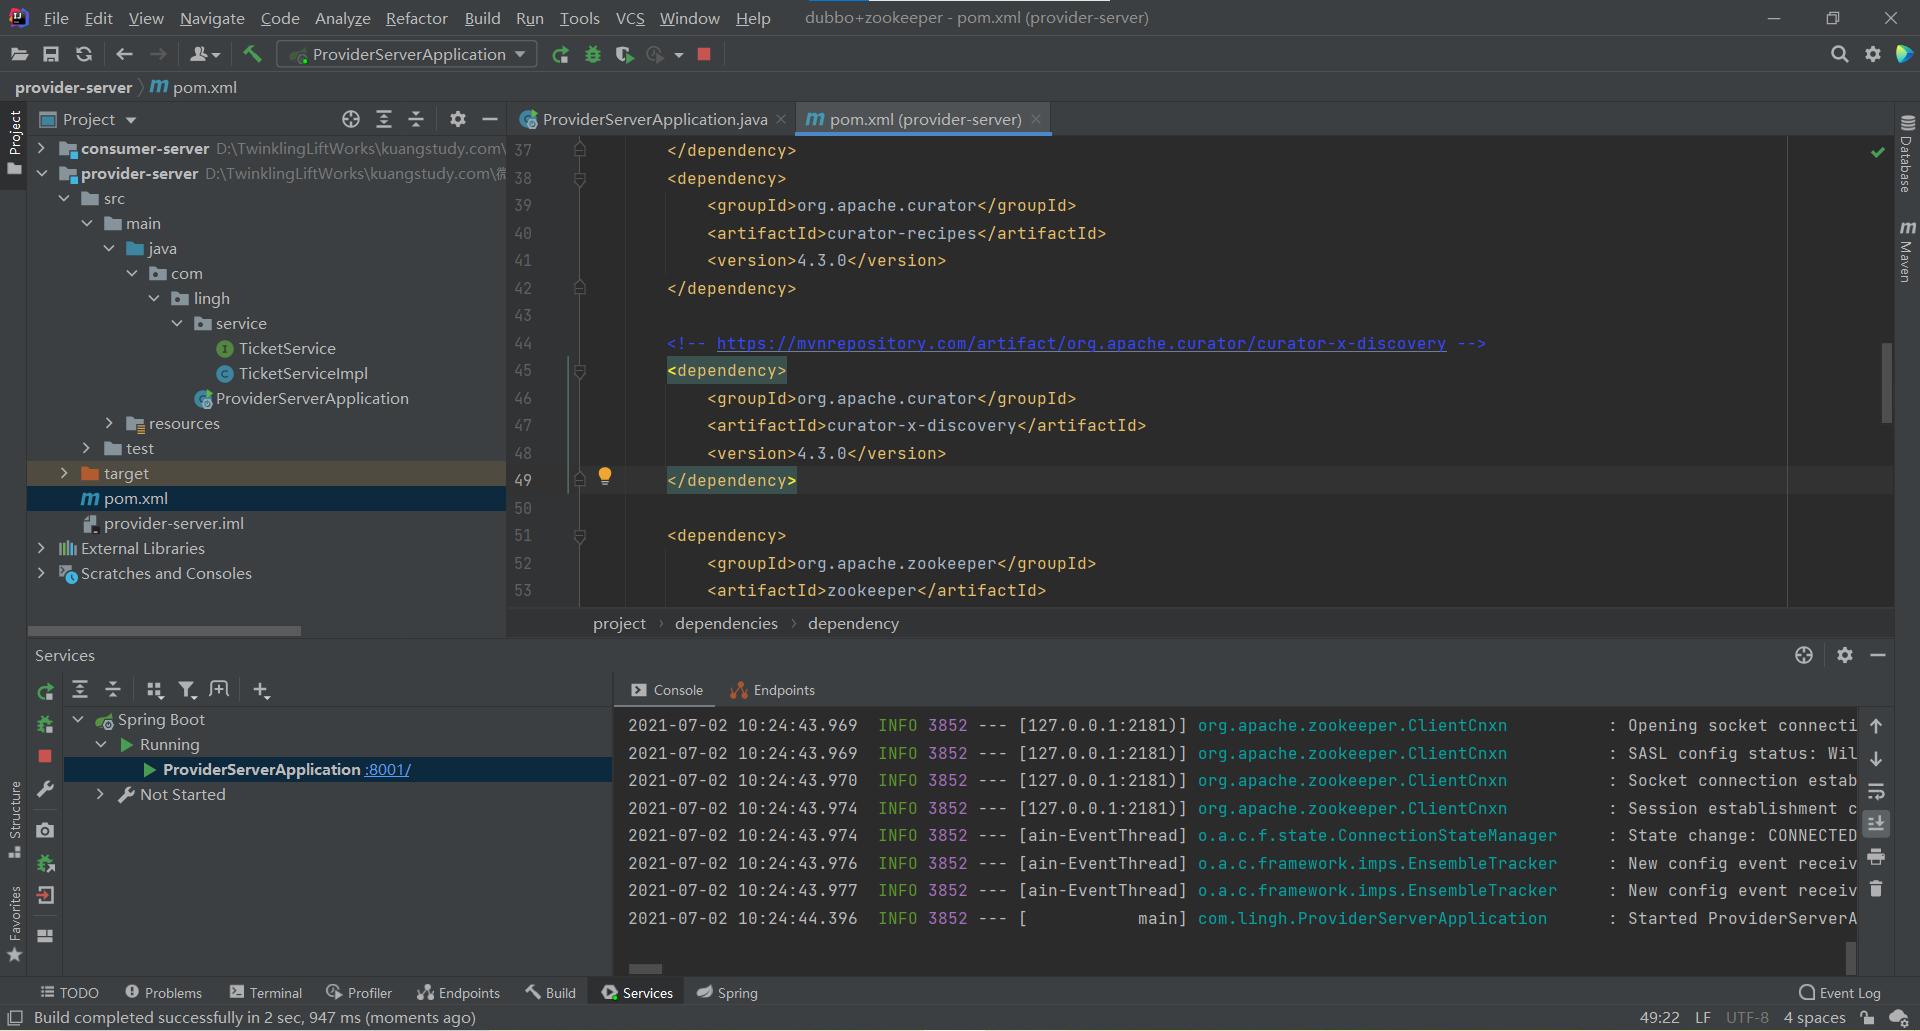
Task: Click the Open folder toolbar icon
Action: 19,54
